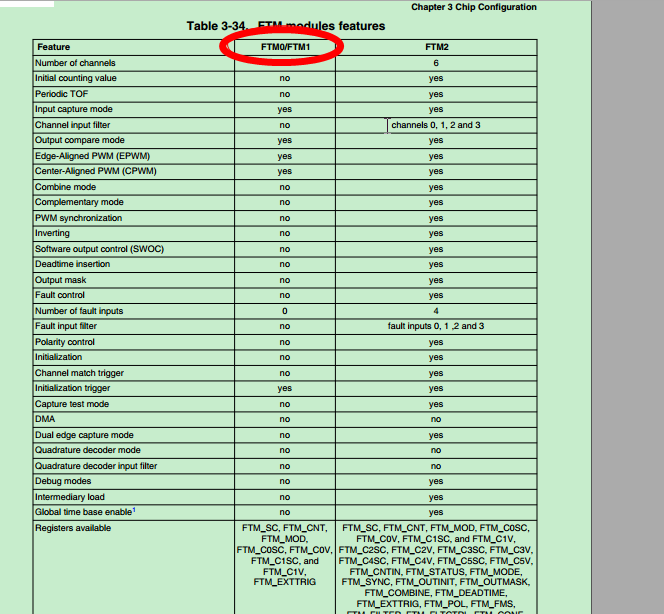Click the 'Dual edge capture mode' row label

click(84, 435)
